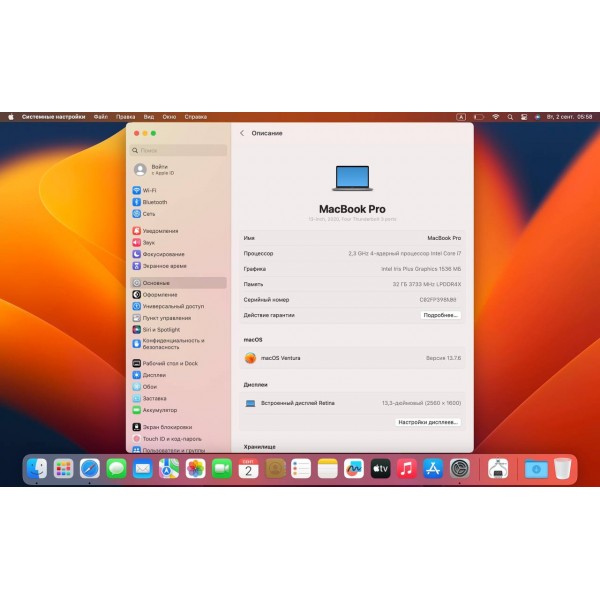The image size is (600, 600).
Task: Open Справка menu
Action: 196,117
